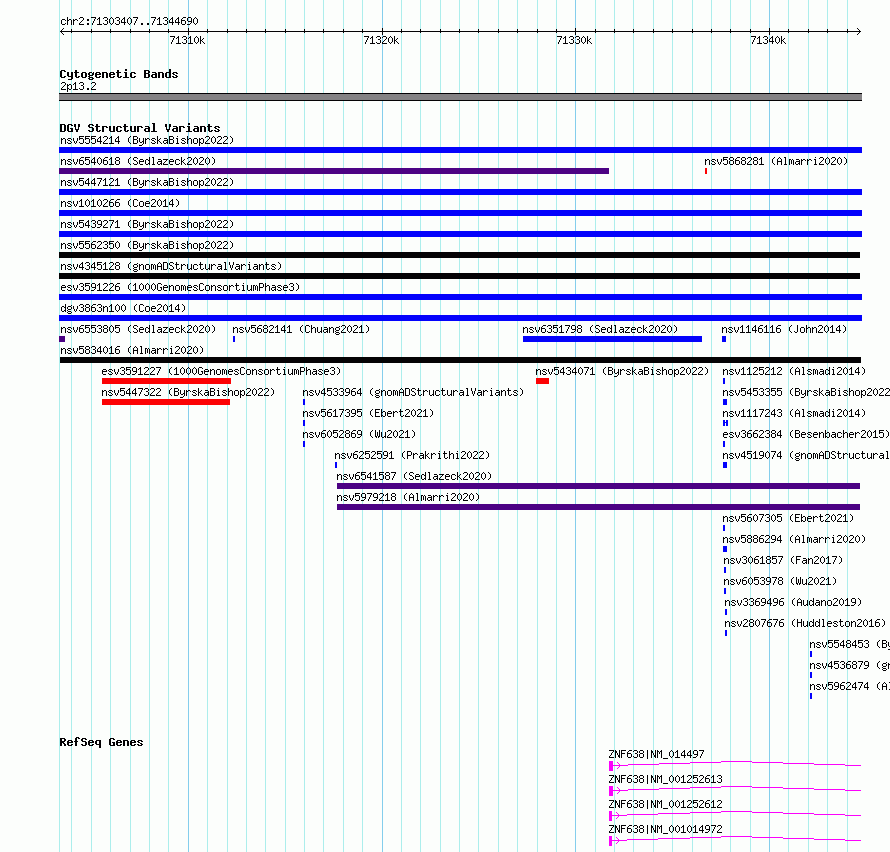Open ZNF638|NM_001252613 gene label
Viewport: 890px width, 852px height.
(x=665, y=779)
